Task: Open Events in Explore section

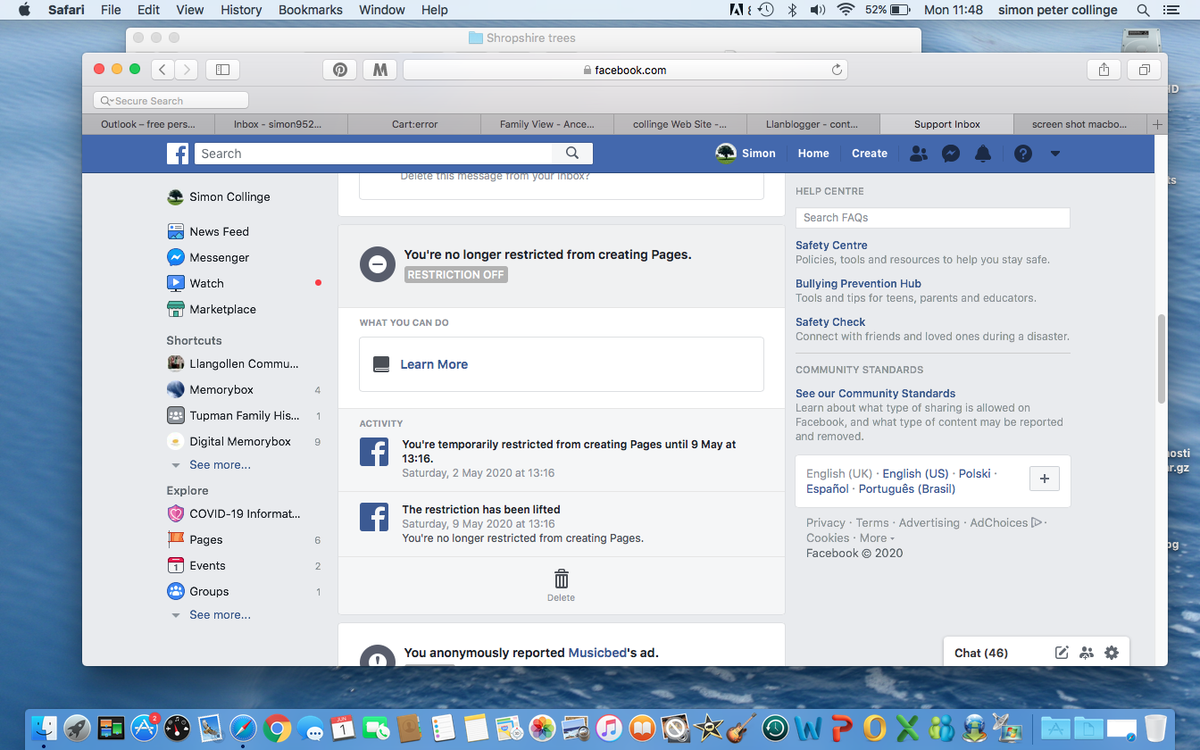Action: tap(207, 565)
